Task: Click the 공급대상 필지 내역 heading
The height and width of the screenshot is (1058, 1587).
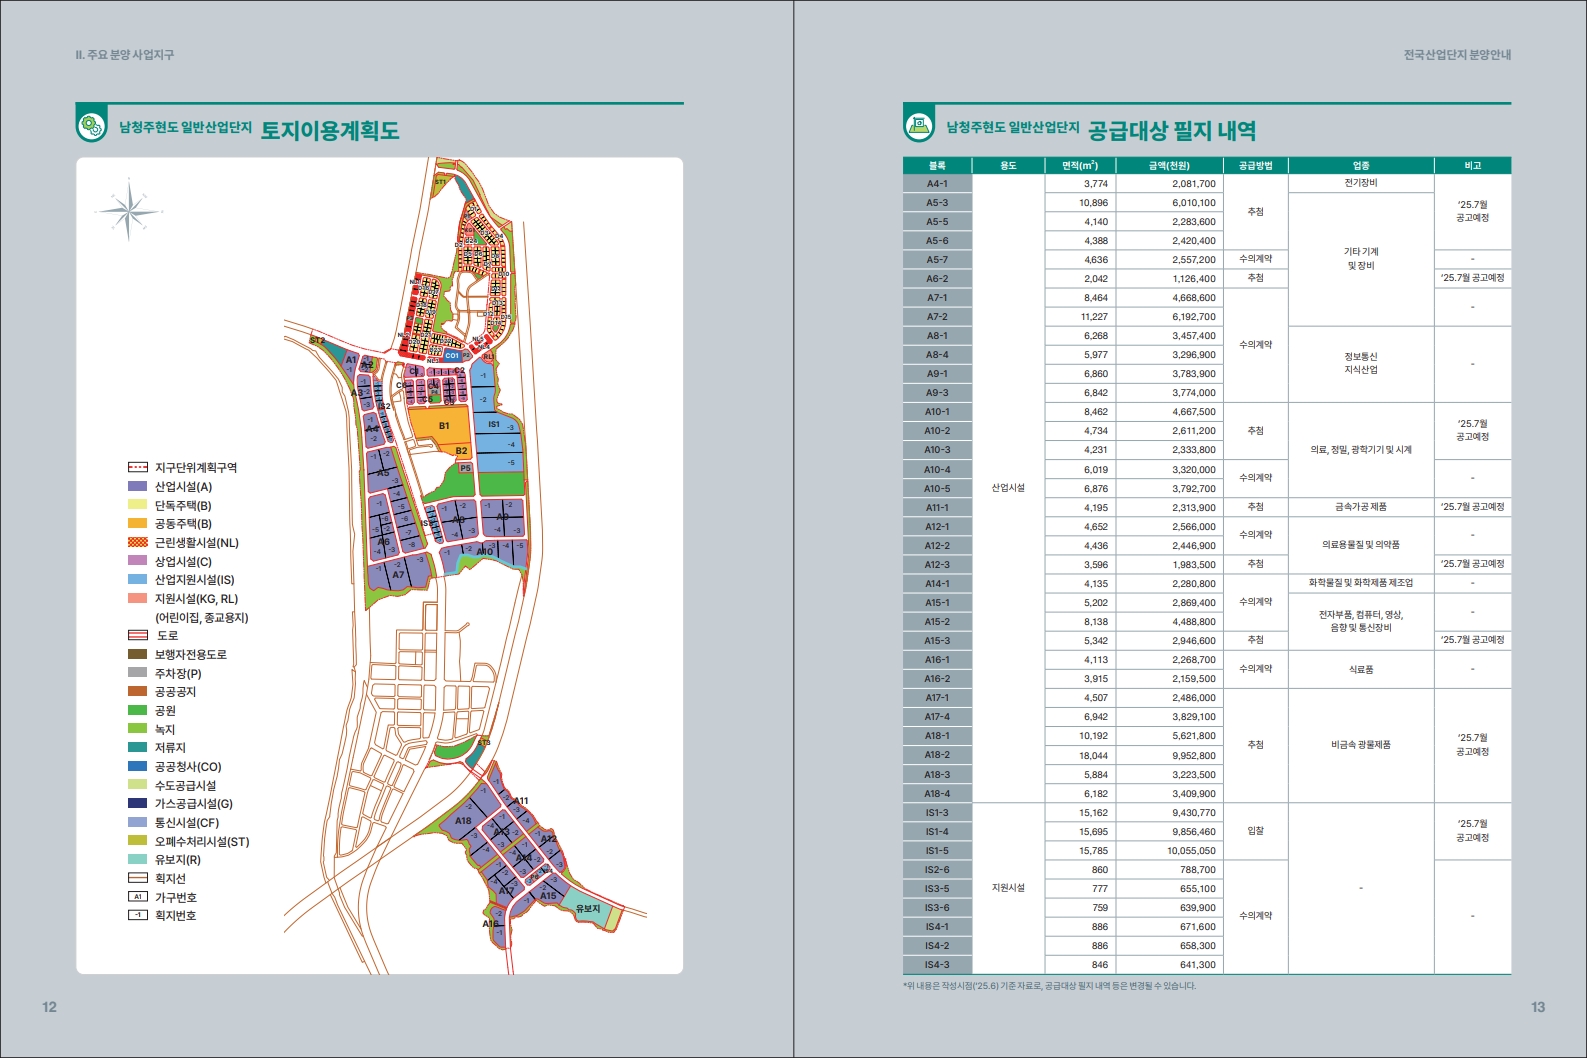Action: coord(1172,130)
